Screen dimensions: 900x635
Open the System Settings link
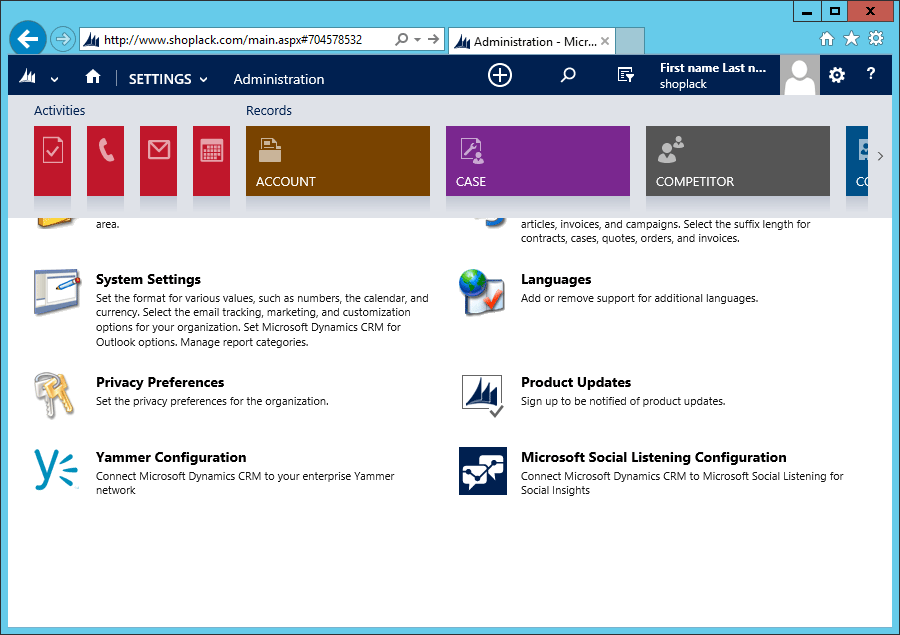tap(148, 279)
